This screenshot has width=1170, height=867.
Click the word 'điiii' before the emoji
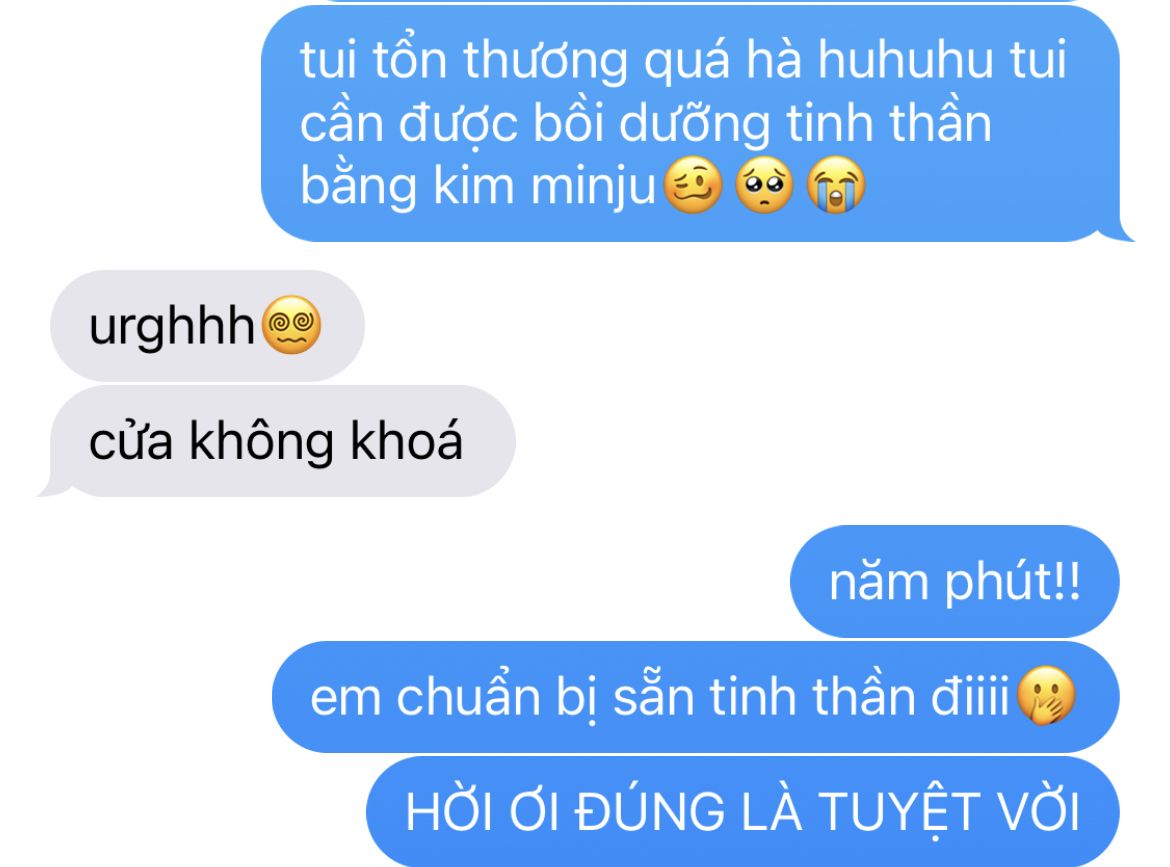pos(970,695)
